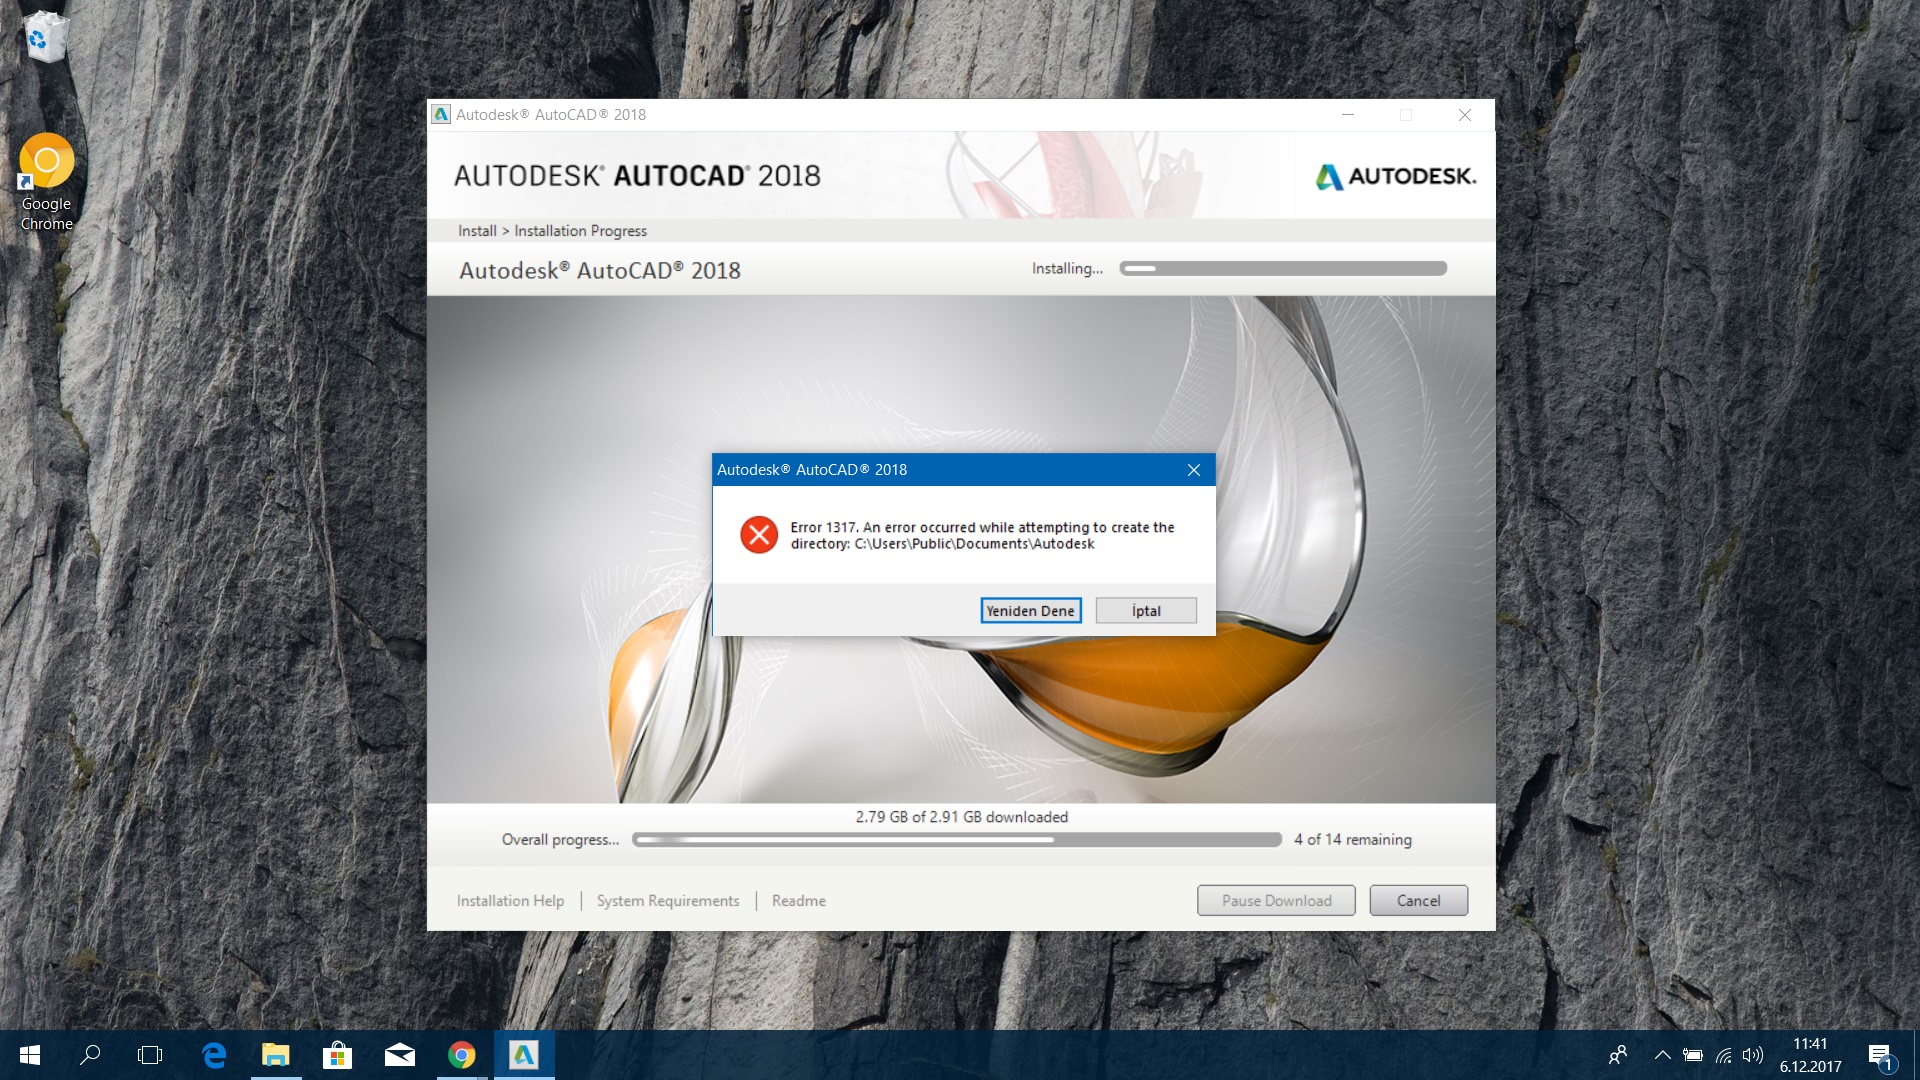Open the Windows Start menu
The height and width of the screenshot is (1080, 1920).
pos(29,1055)
